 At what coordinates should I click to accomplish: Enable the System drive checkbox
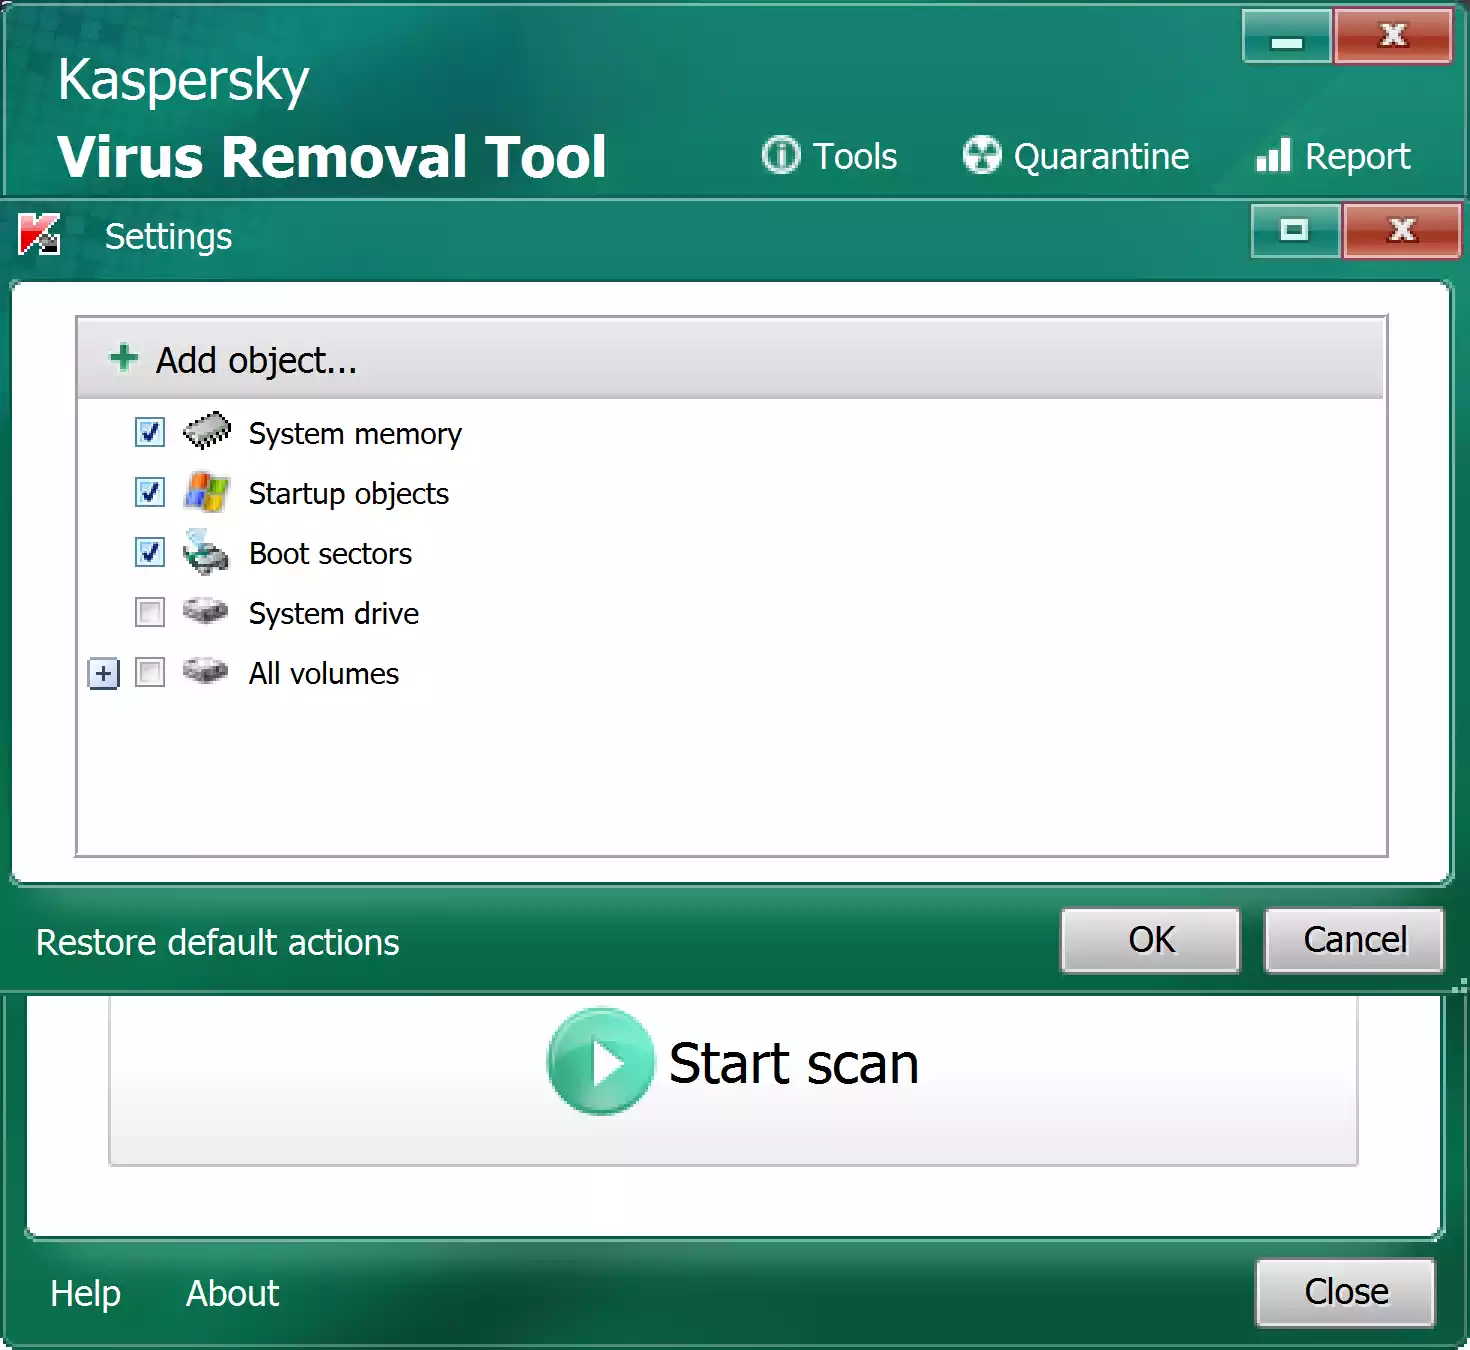pos(149,613)
